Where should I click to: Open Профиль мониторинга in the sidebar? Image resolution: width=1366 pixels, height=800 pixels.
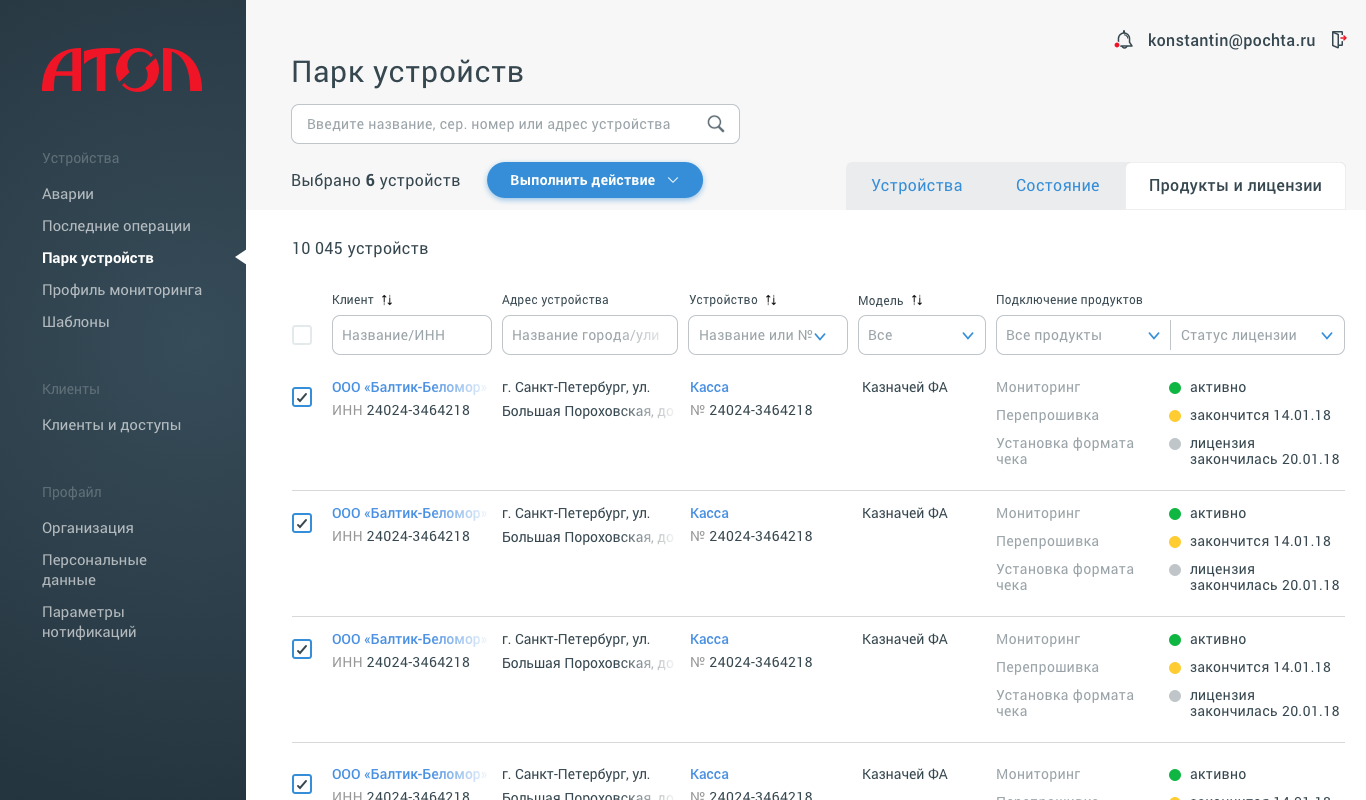[122, 290]
